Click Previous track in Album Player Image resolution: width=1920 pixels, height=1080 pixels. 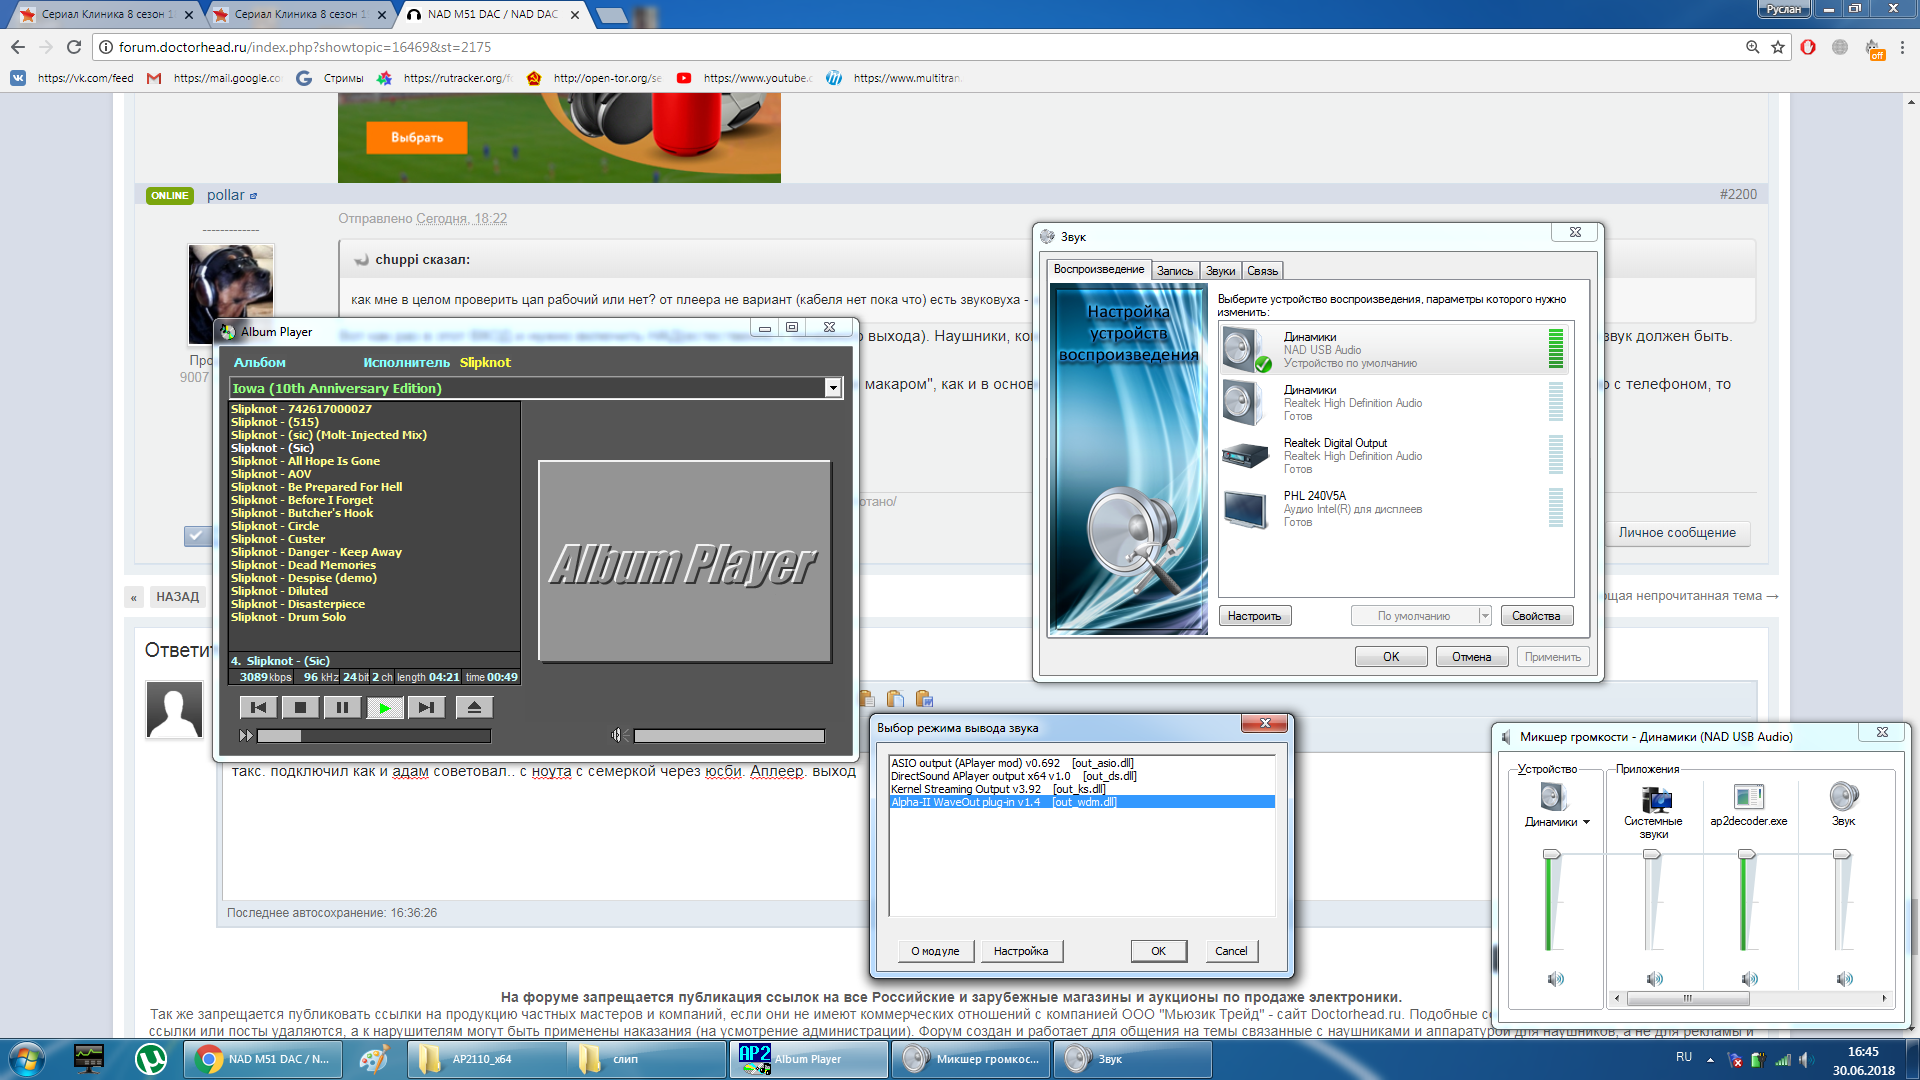click(x=258, y=708)
